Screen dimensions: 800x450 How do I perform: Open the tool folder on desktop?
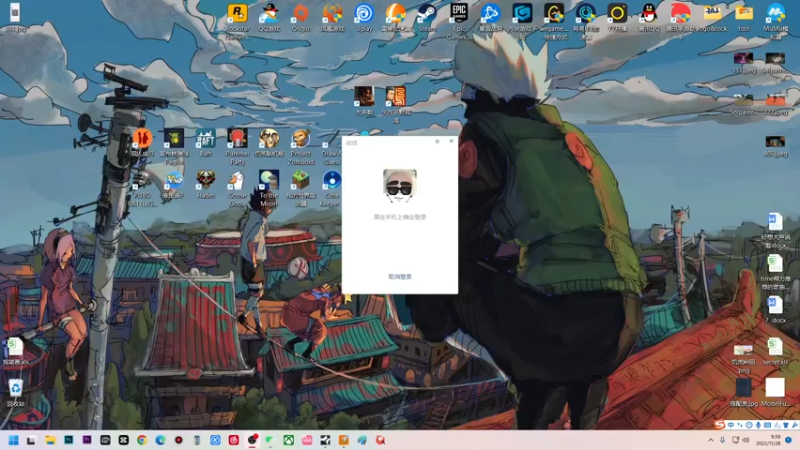[x=743, y=17]
